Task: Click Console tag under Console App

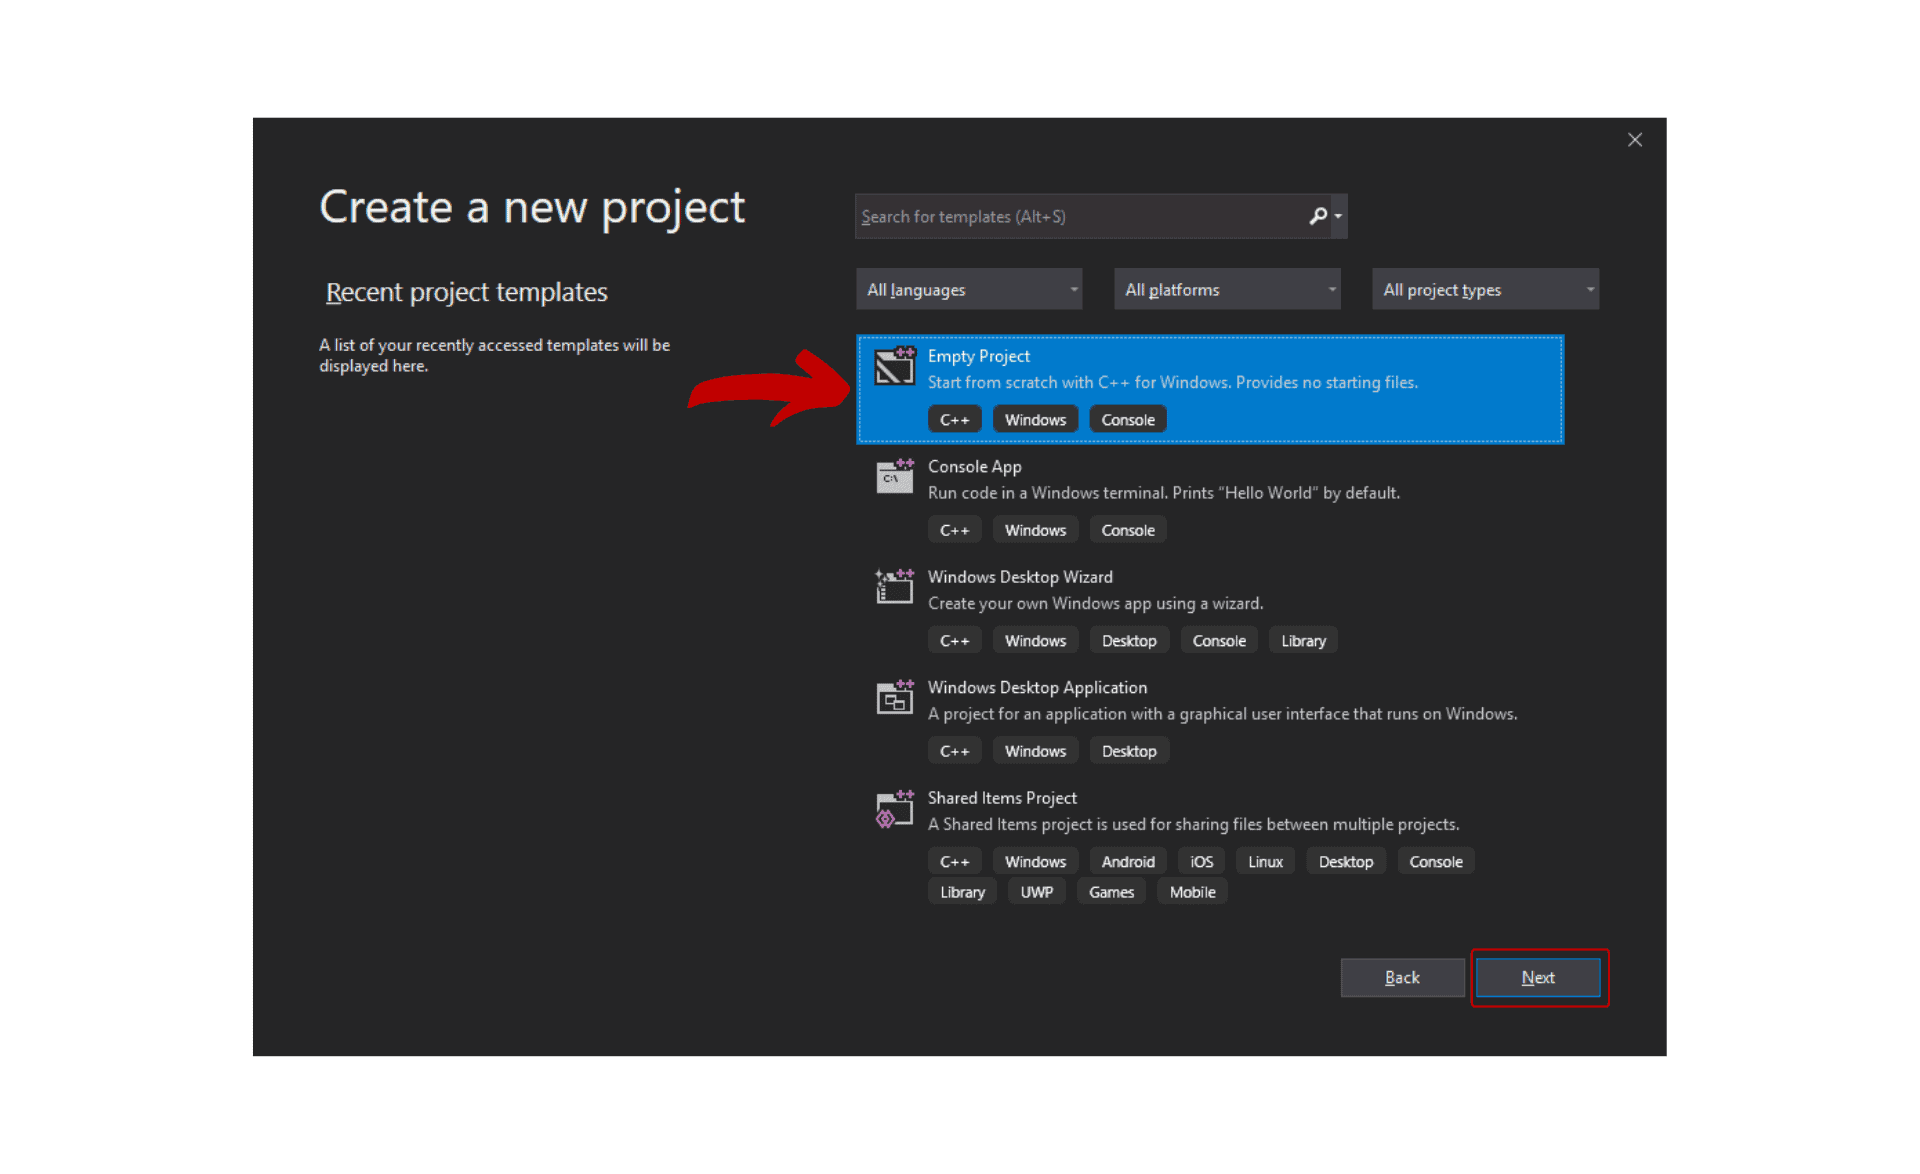Action: [1128, 530]
